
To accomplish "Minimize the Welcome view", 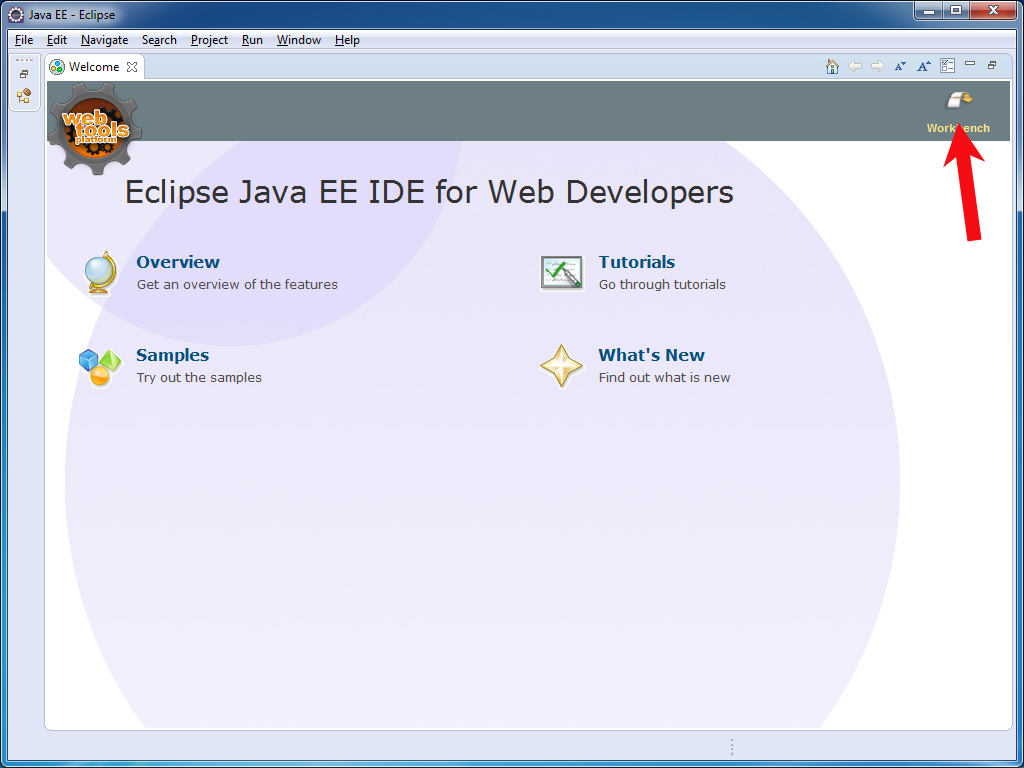I will tap(970, 64).
